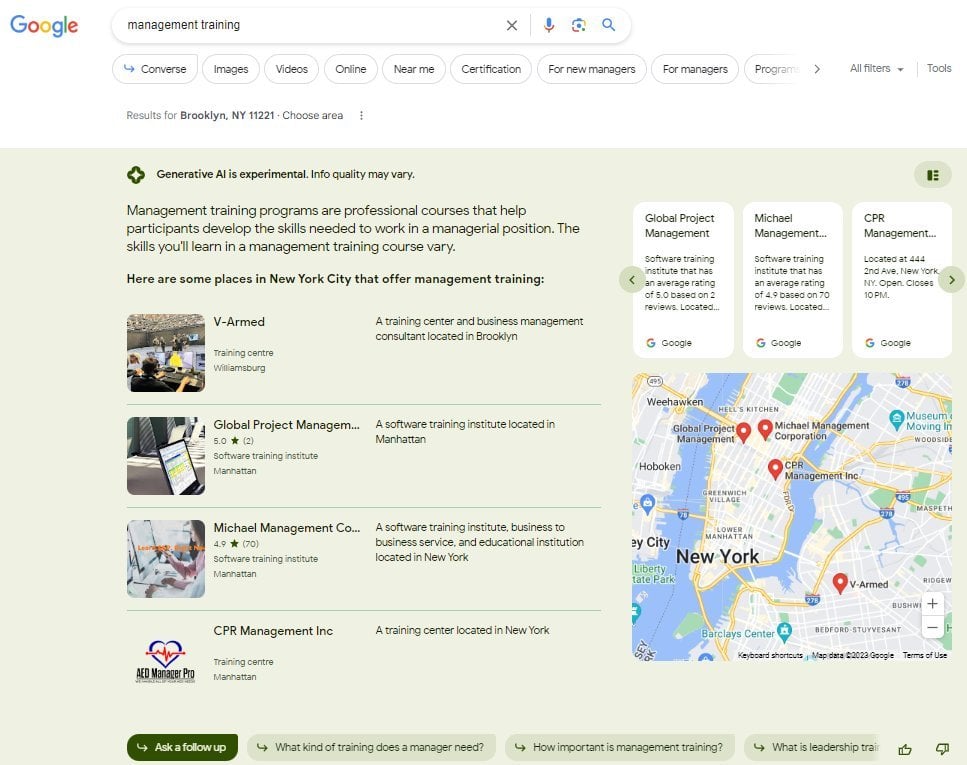Open map Keyboard shortcuts
The height and width of the screenshot is (765, 967).
pyautogui.click(x=770, y=655)
